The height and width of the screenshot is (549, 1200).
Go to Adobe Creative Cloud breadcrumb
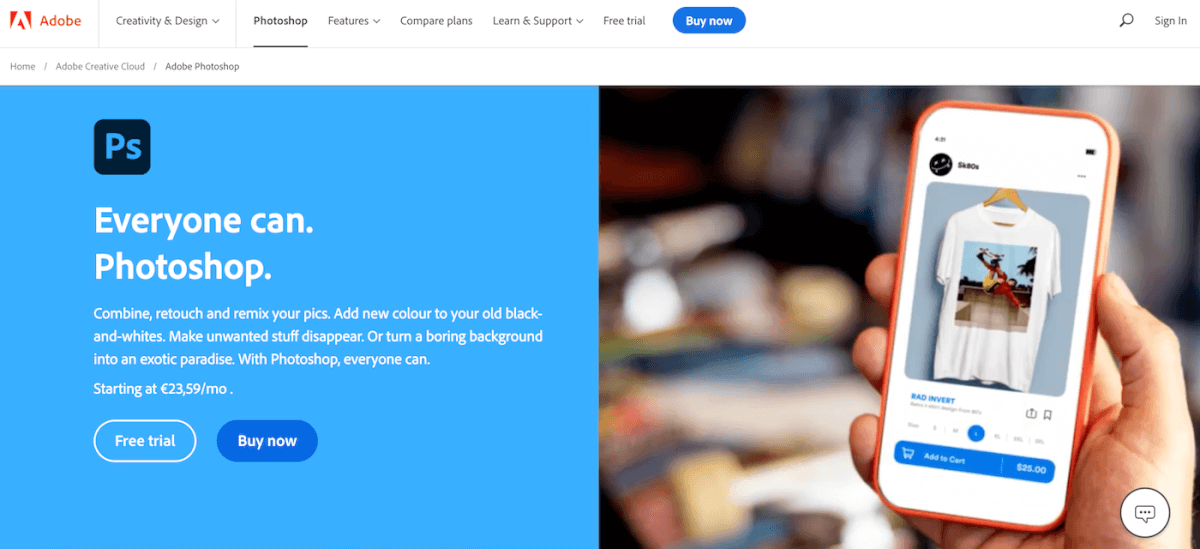pyautogui.click(x=100, y=66)
